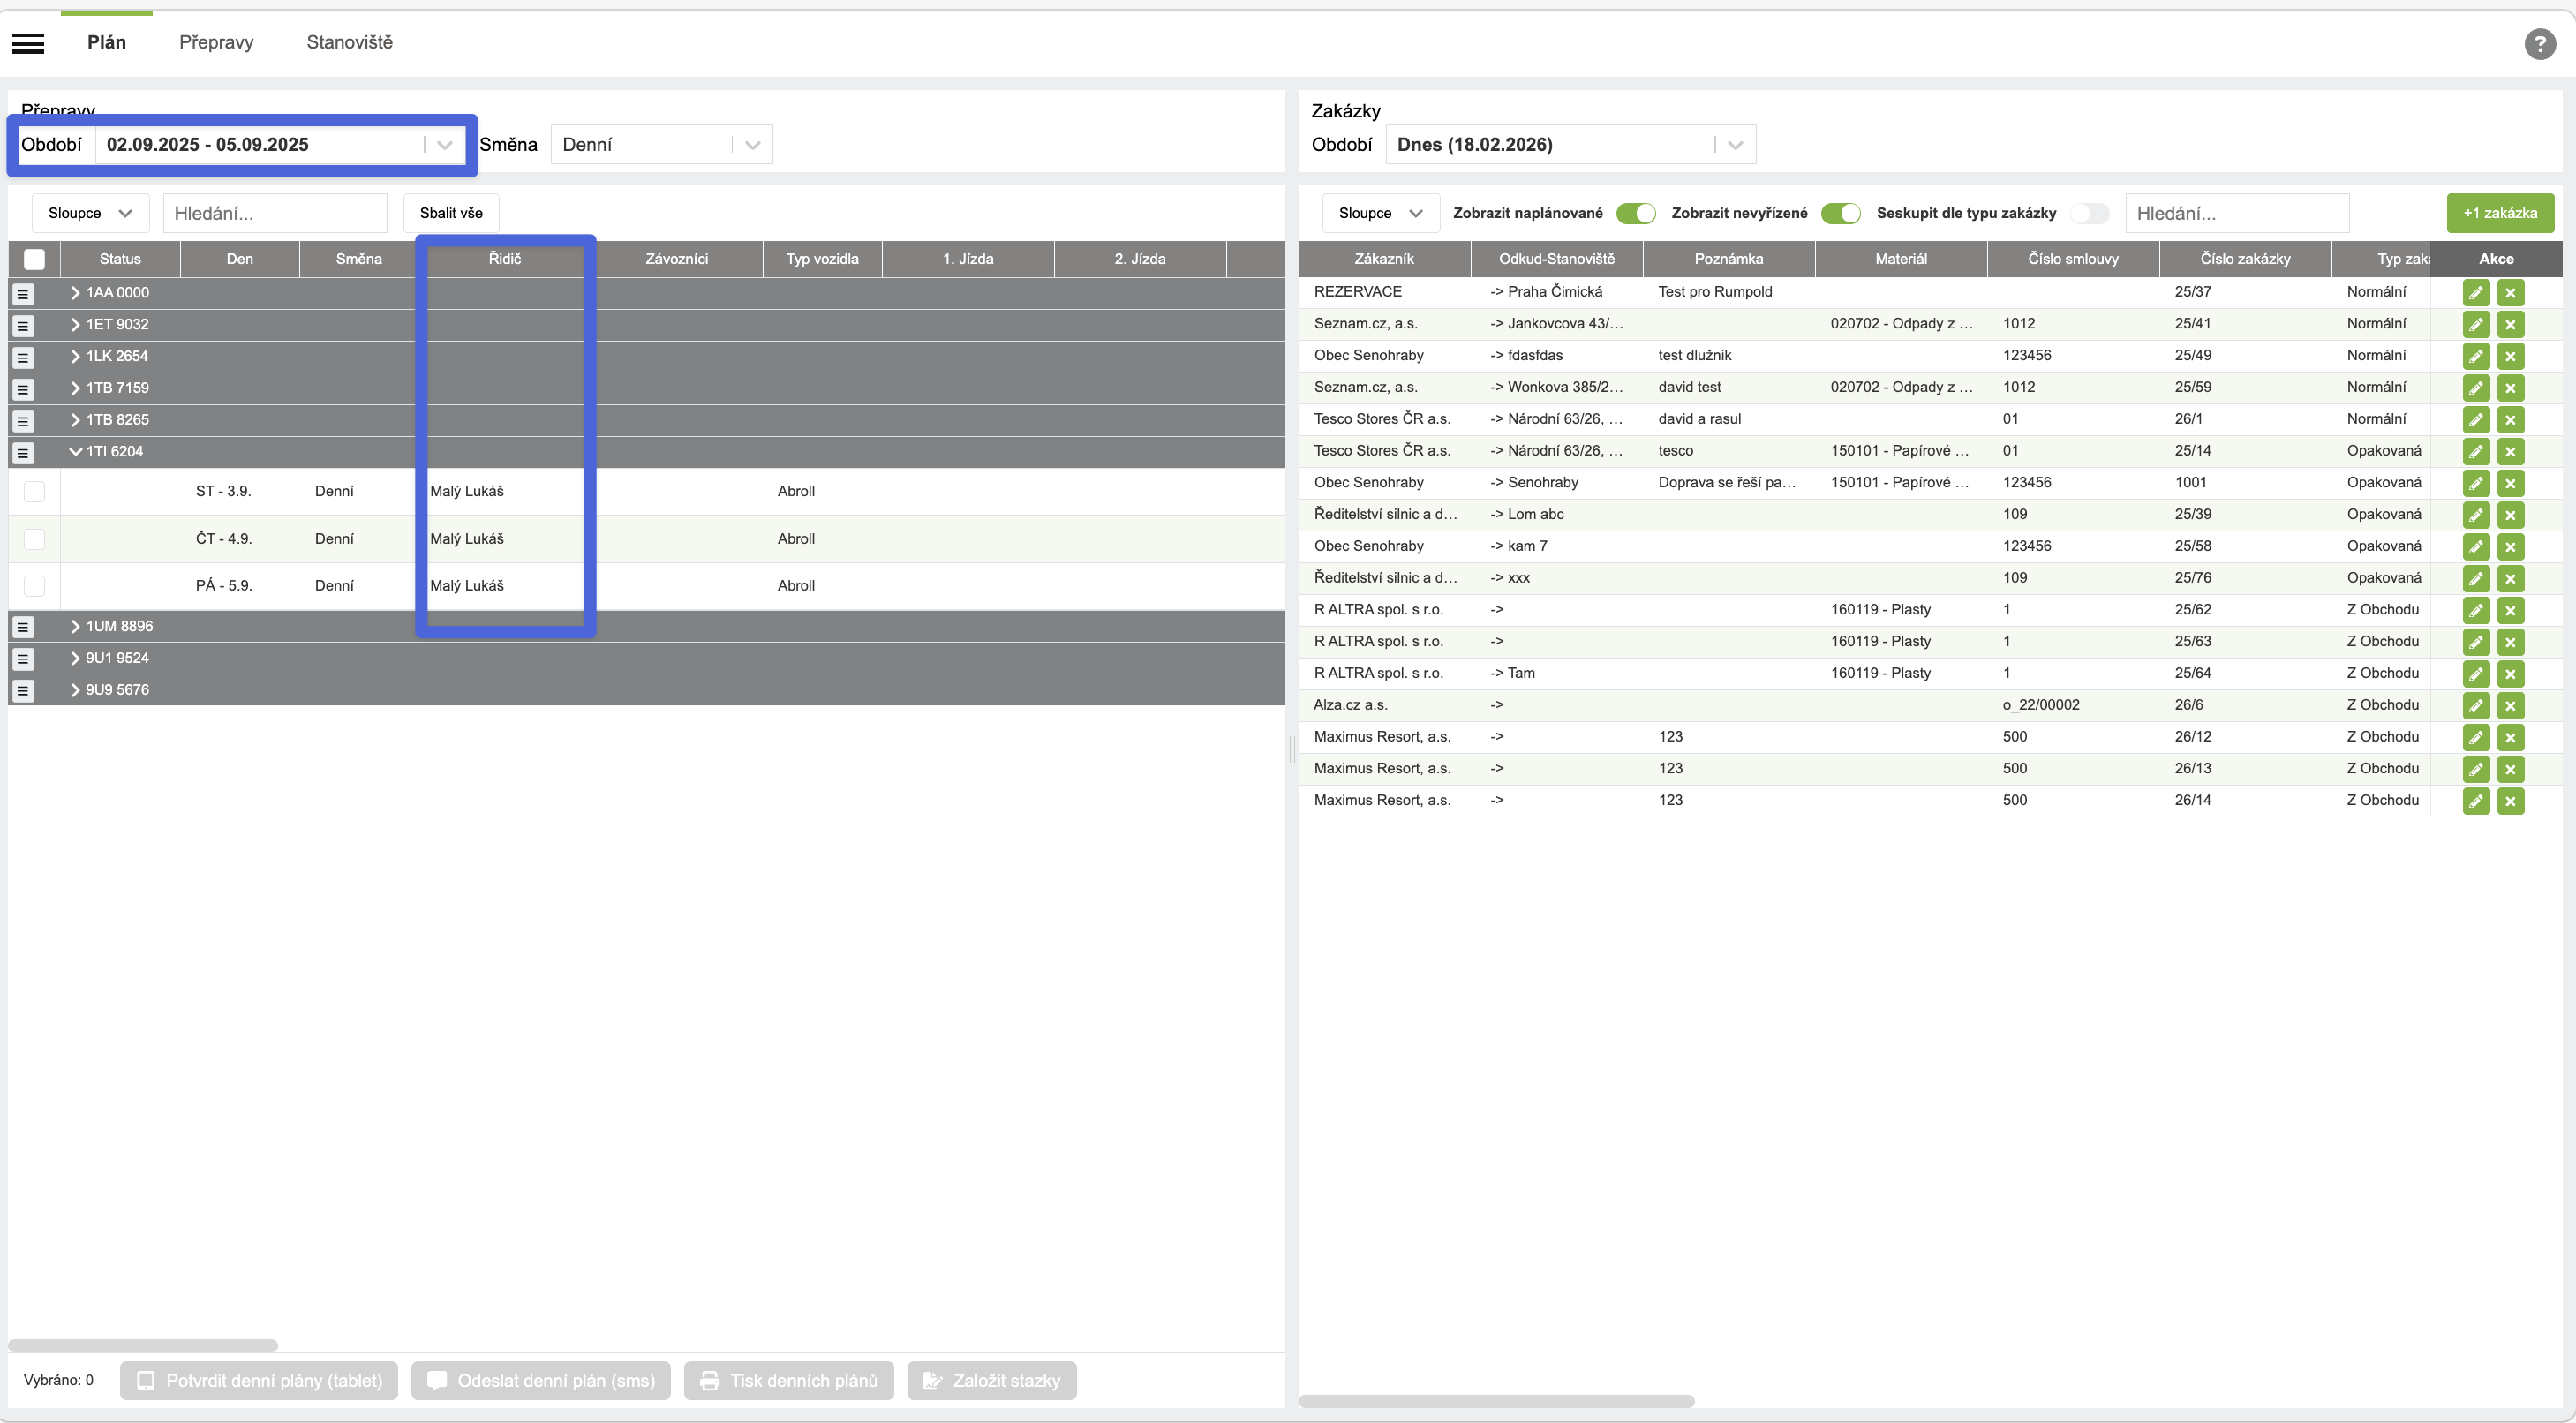Viewport: 2576px width, 1423px height.
Task: Open the hamburger main menu
Action: [x=28, y=43]
